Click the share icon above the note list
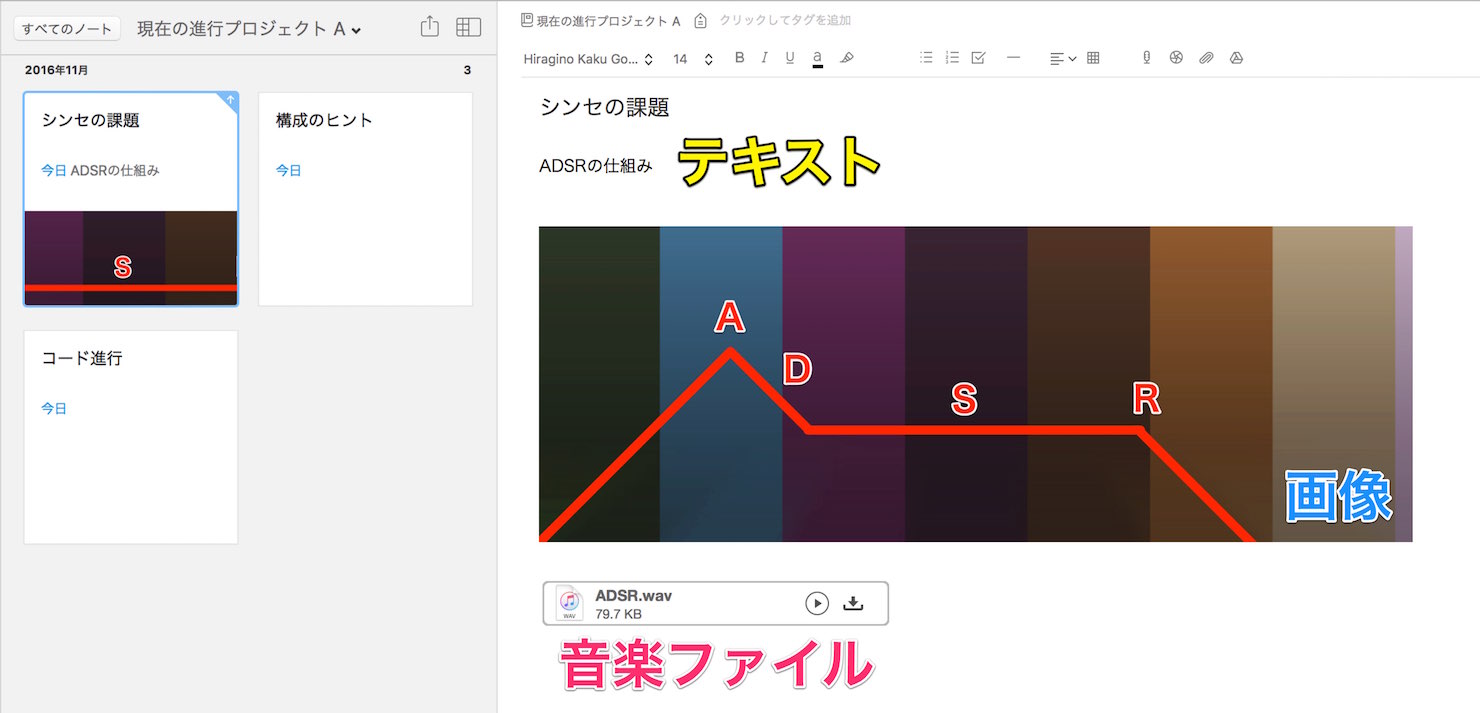 430,27
